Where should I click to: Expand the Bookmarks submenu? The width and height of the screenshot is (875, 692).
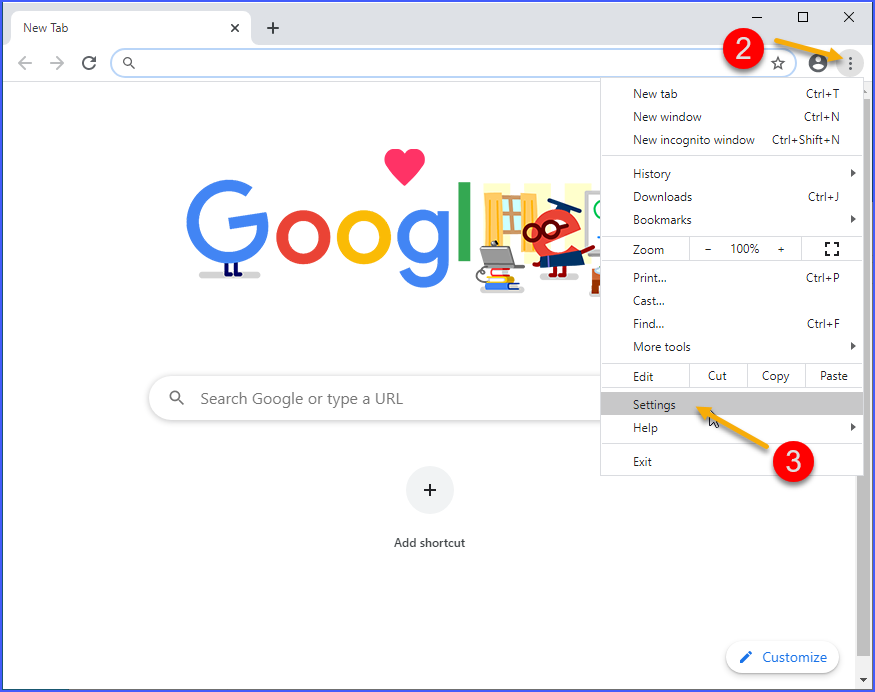[662, 219]
